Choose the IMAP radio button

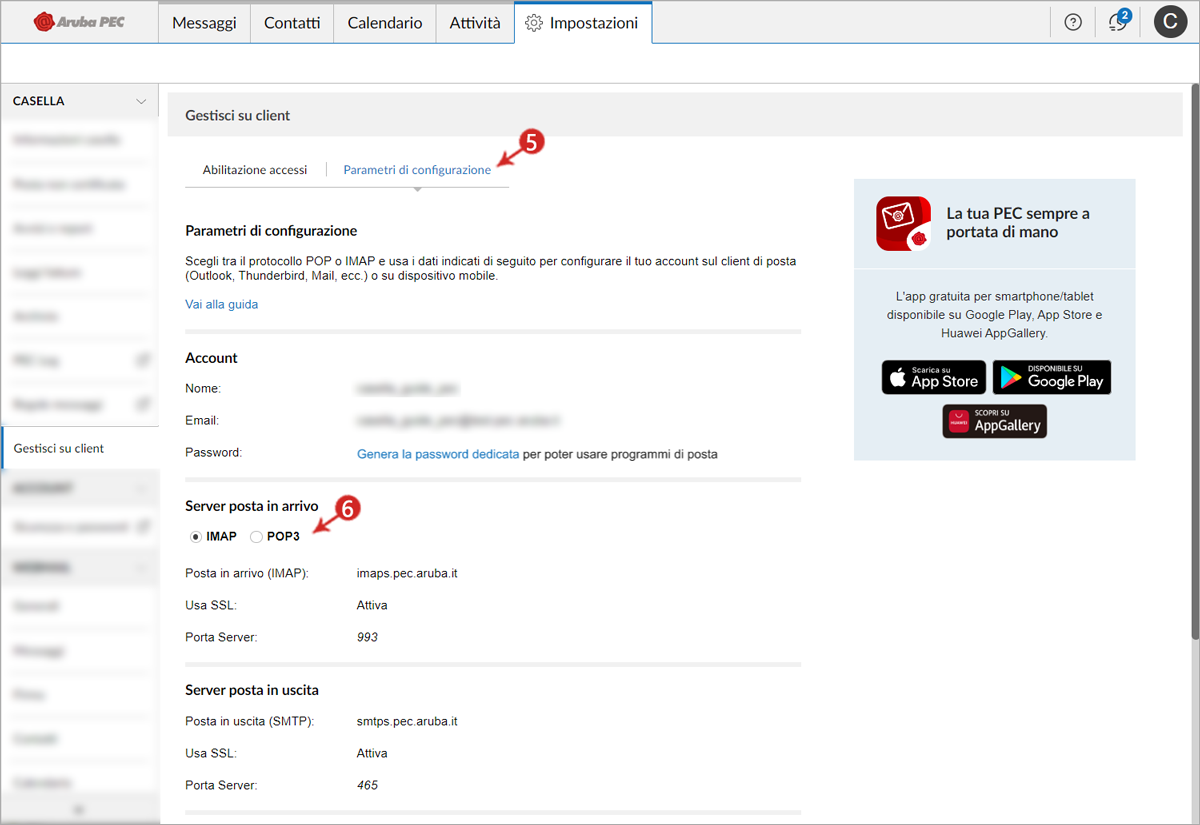[196, 537]
